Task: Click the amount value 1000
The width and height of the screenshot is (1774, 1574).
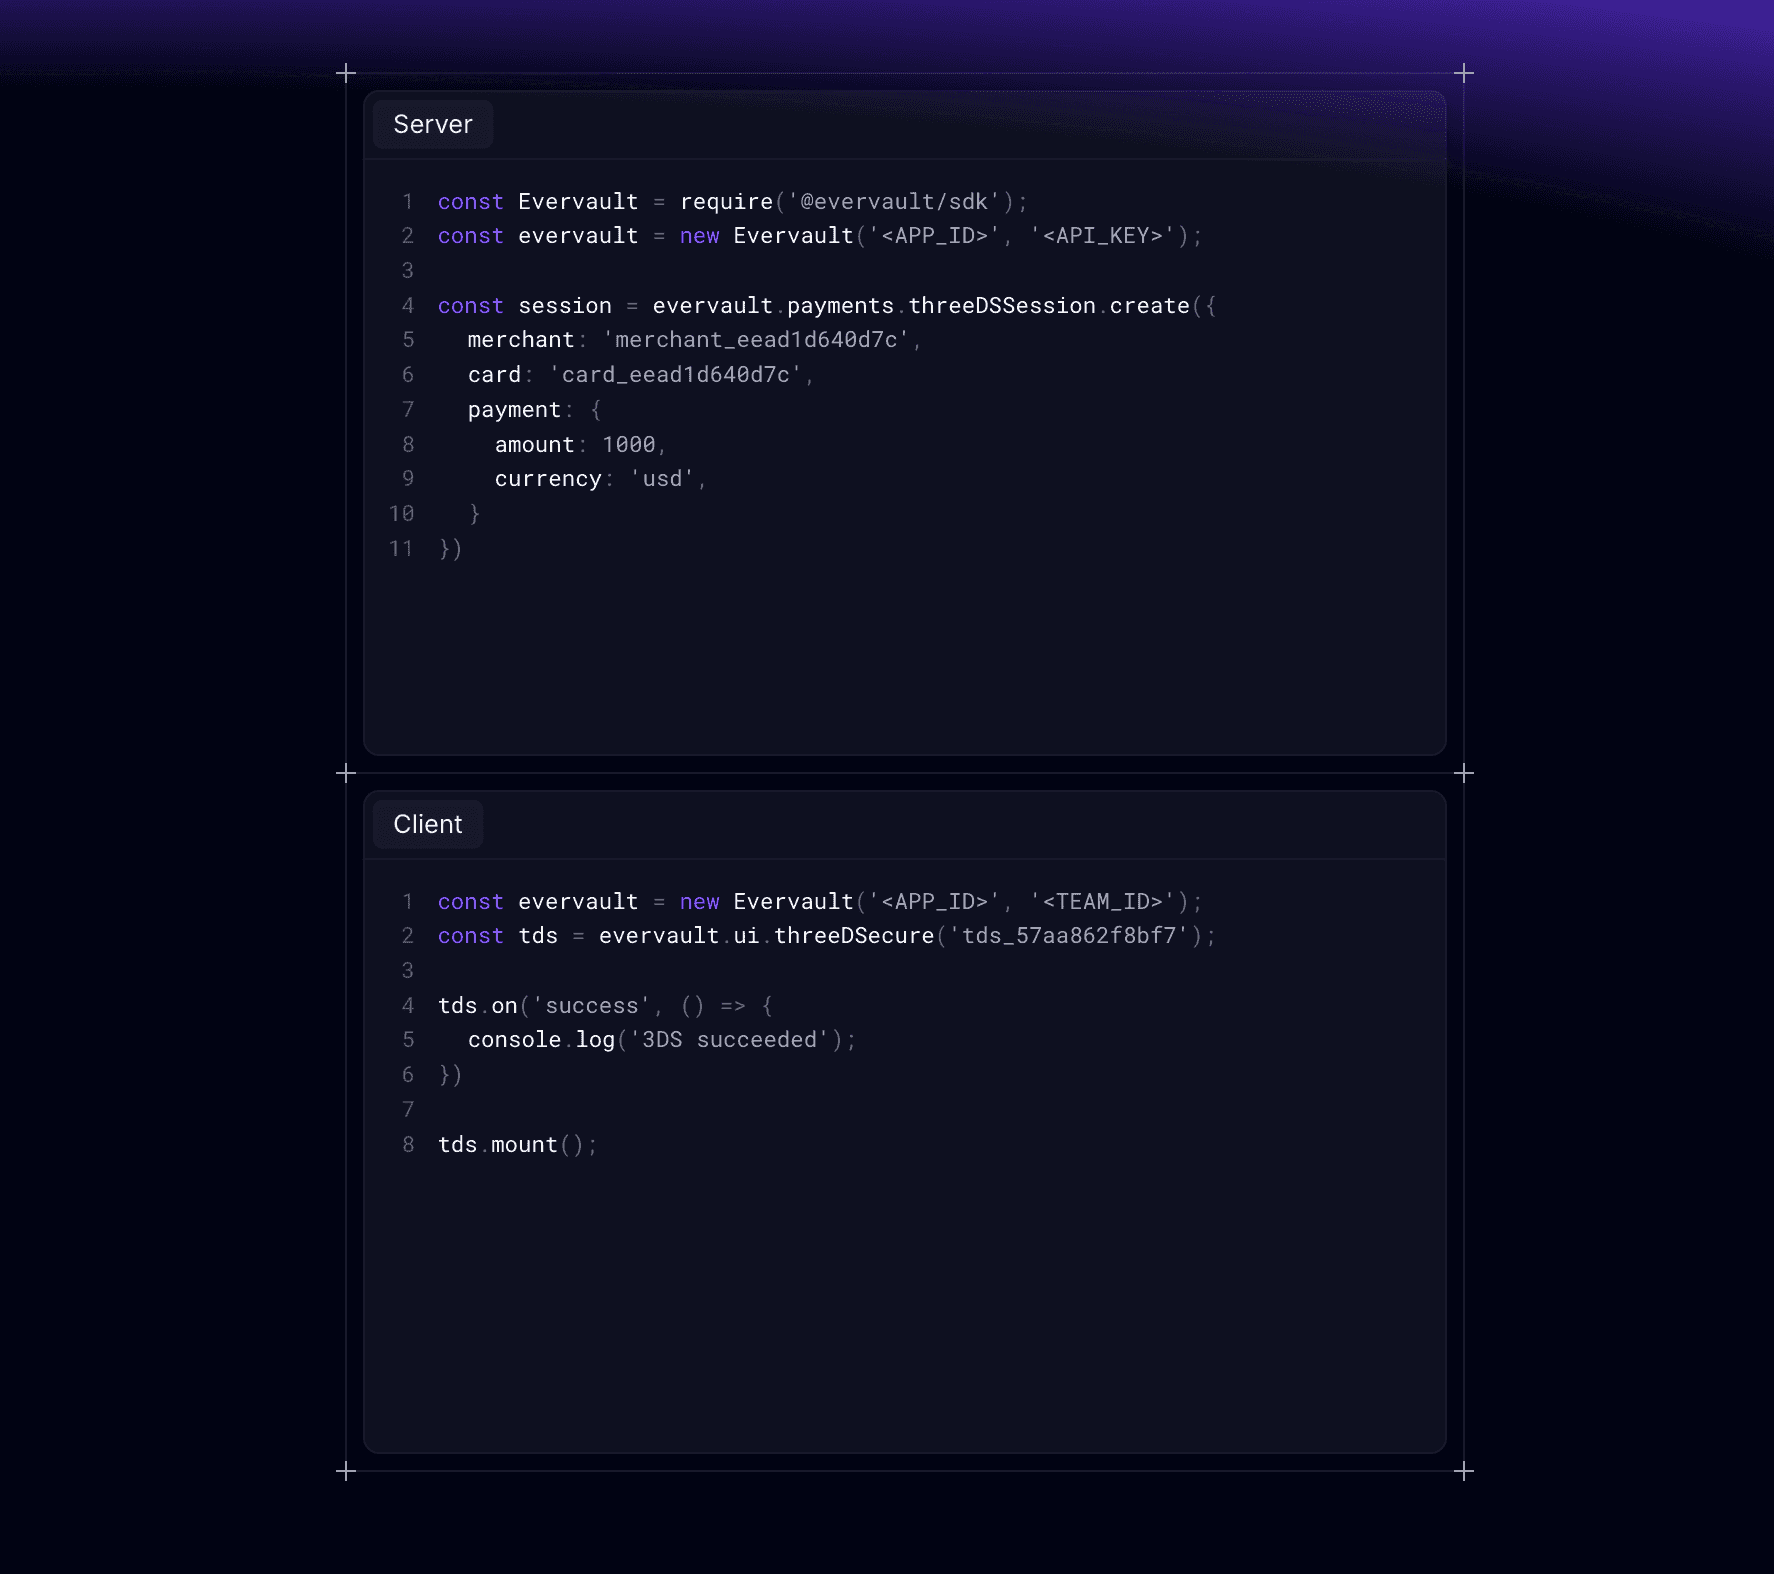Action: (628, 445)
